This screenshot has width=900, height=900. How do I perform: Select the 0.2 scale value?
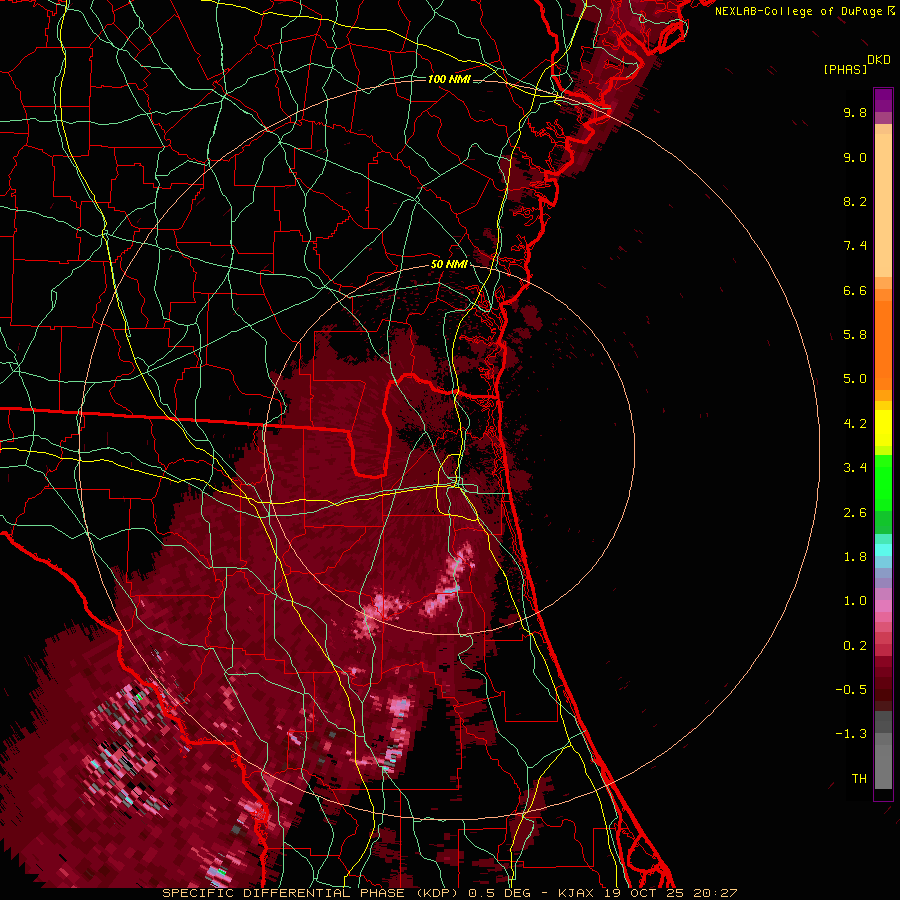[855, 646]
